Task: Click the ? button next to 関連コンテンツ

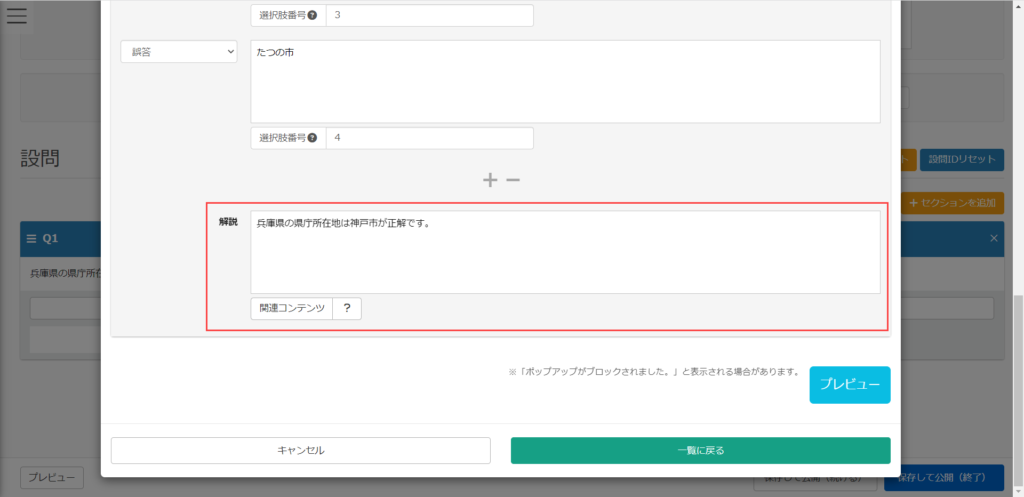Action: click(x=346, y=309)
